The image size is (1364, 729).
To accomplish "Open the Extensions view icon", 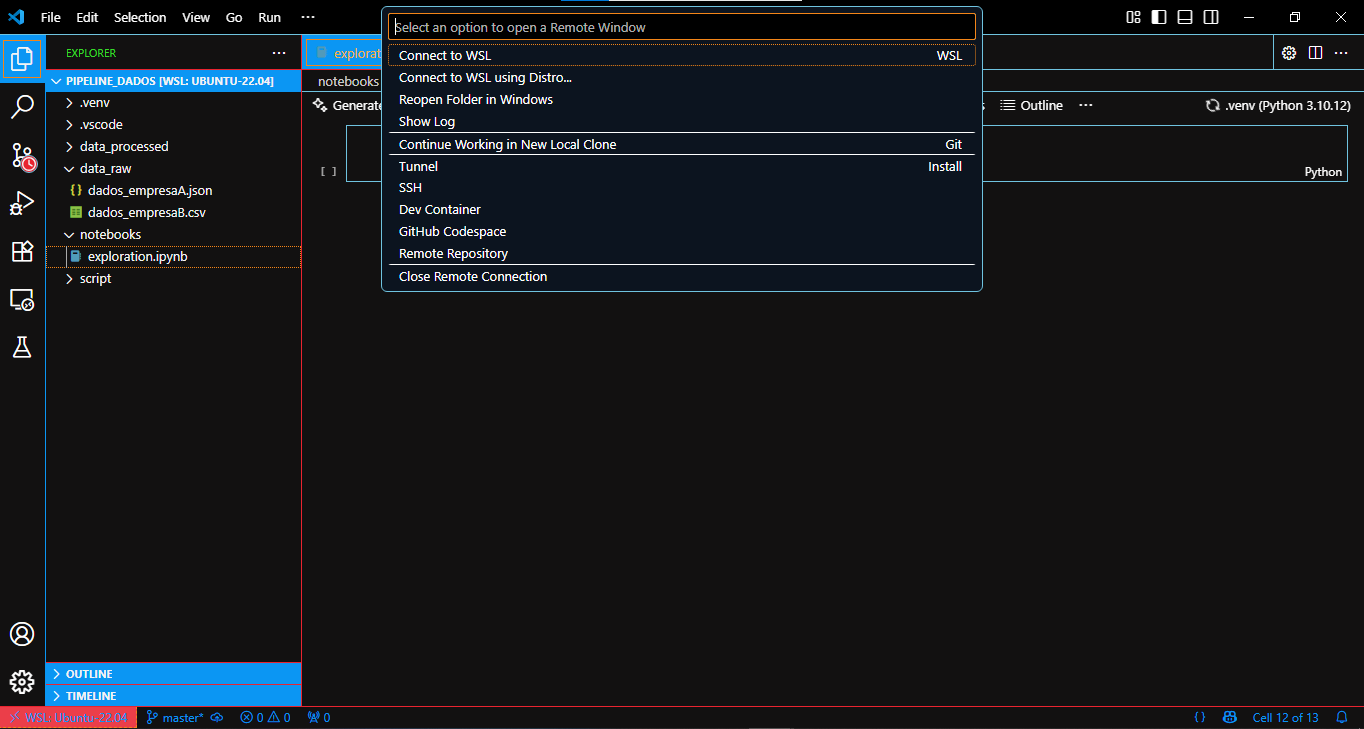I will tap(22, 251).
